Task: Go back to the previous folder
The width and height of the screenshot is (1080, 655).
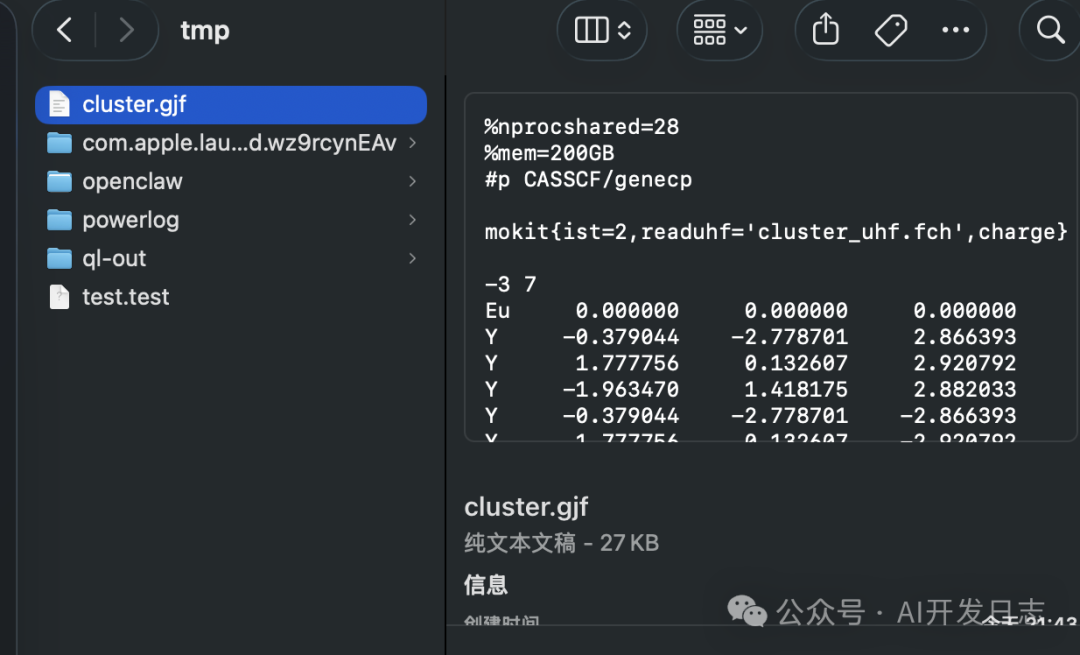Action: tap(64, 30)
